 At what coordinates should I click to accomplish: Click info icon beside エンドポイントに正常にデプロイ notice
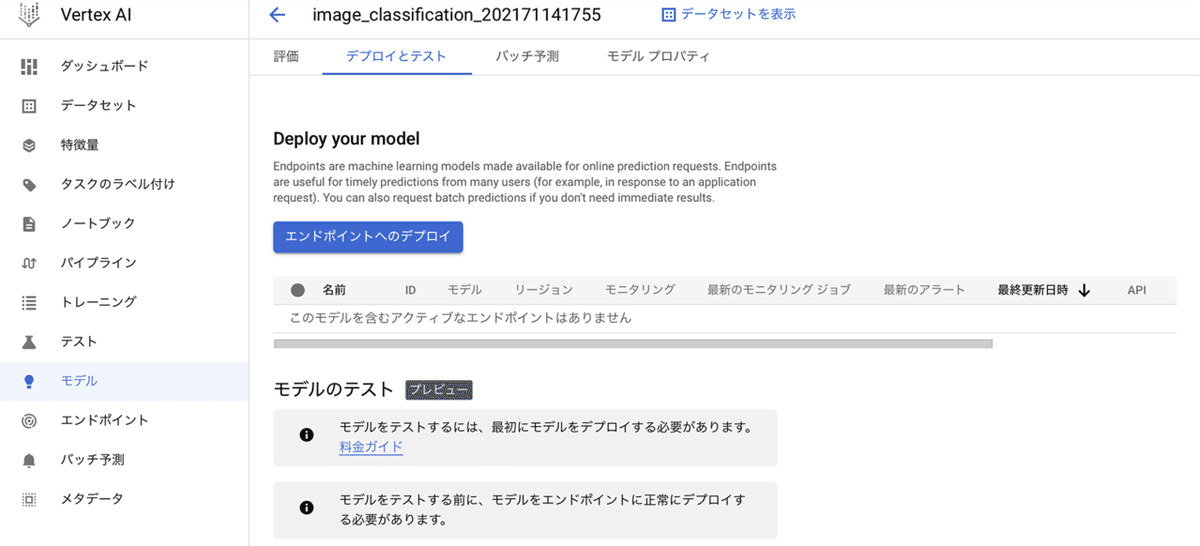click(307, 507)
